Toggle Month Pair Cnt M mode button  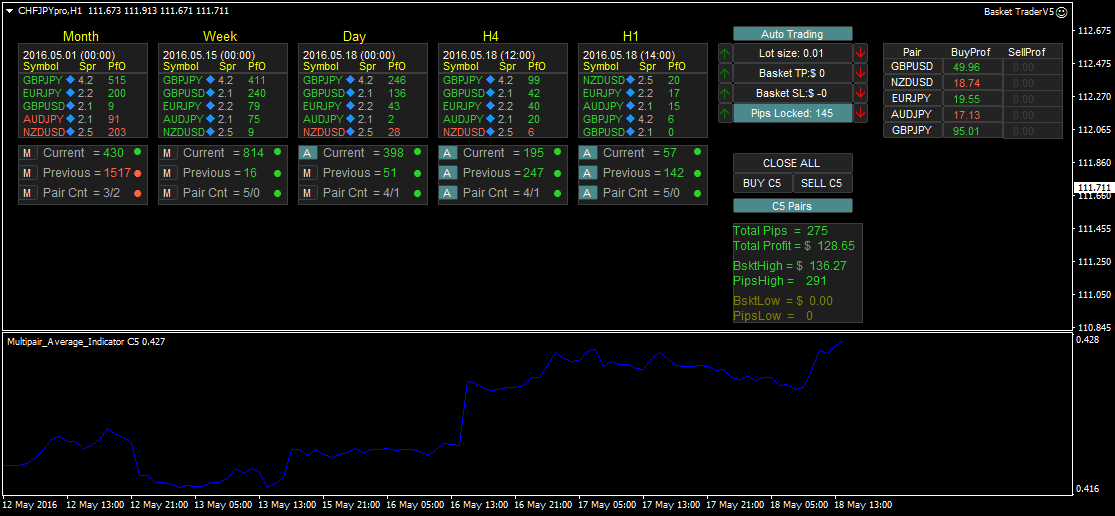[x=27, y=193]
